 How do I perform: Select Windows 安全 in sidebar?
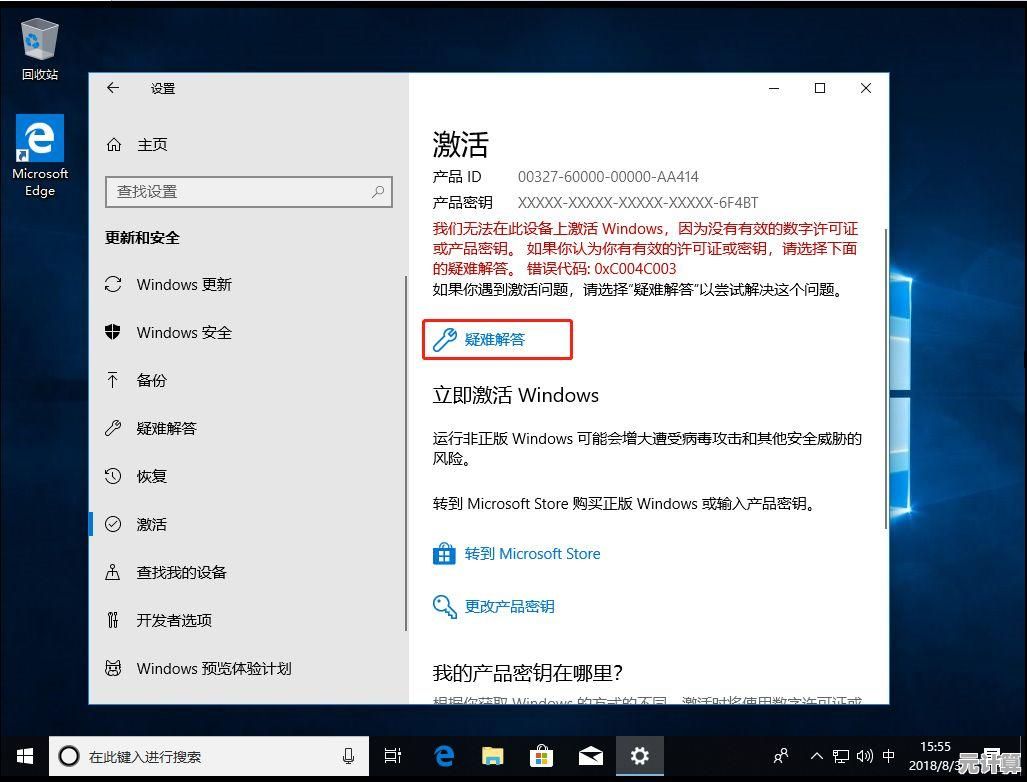[x=183, y=333]
